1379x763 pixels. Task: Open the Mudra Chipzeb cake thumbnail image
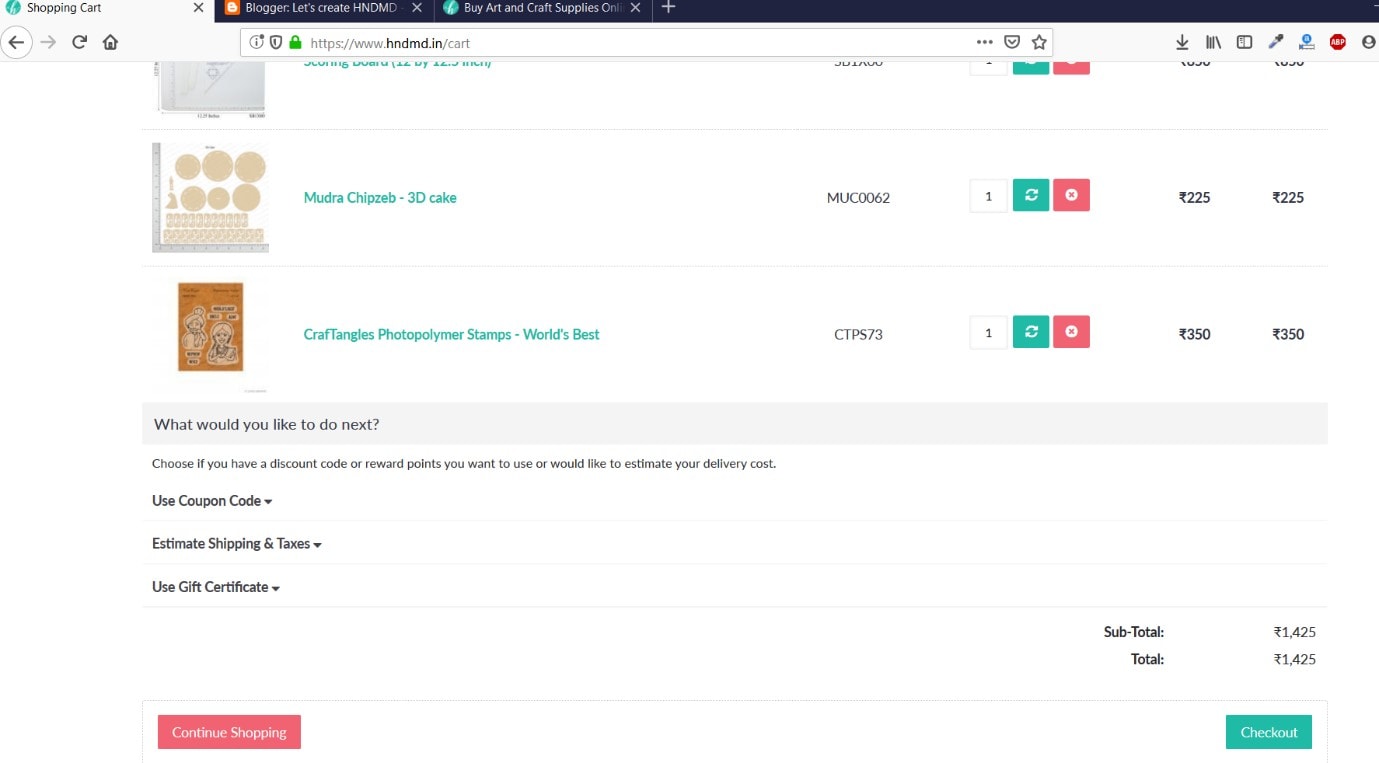tap(211, 197)
